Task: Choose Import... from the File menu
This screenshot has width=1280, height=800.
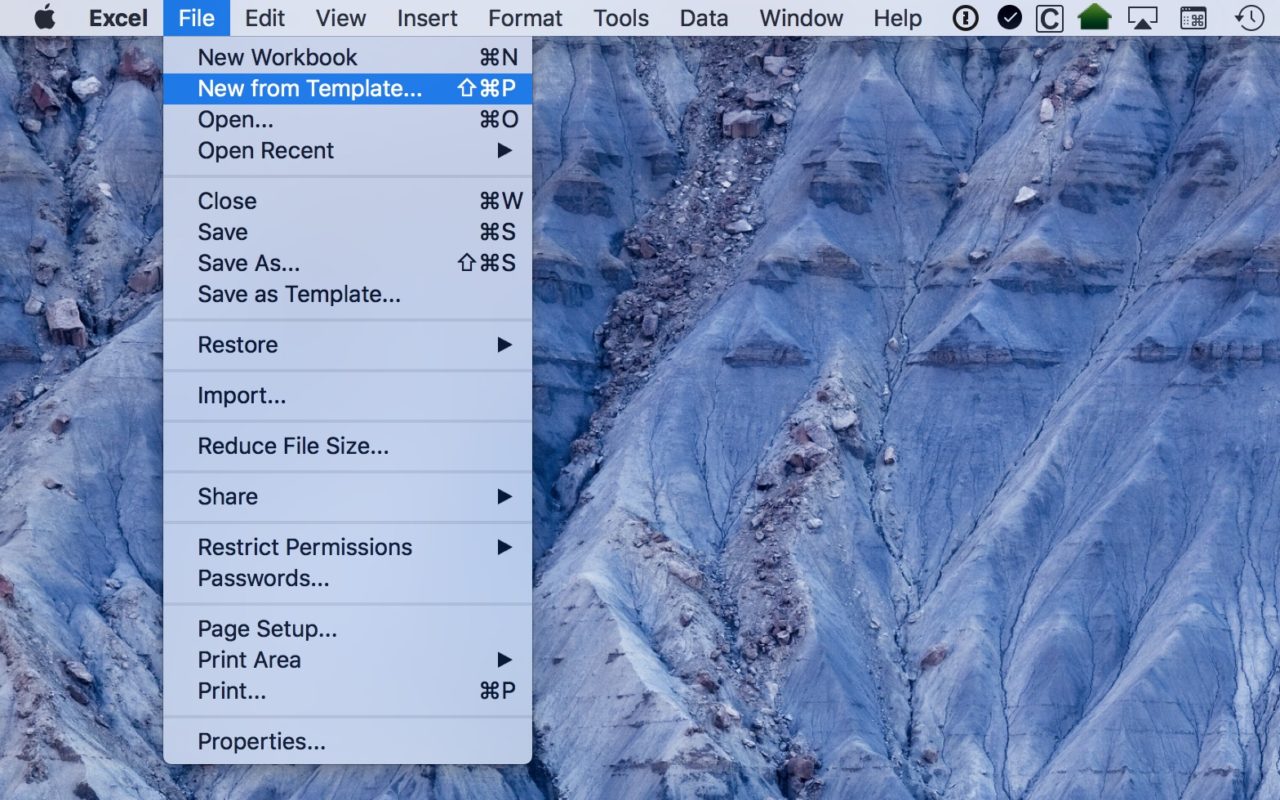Action: tap(348, 396)
